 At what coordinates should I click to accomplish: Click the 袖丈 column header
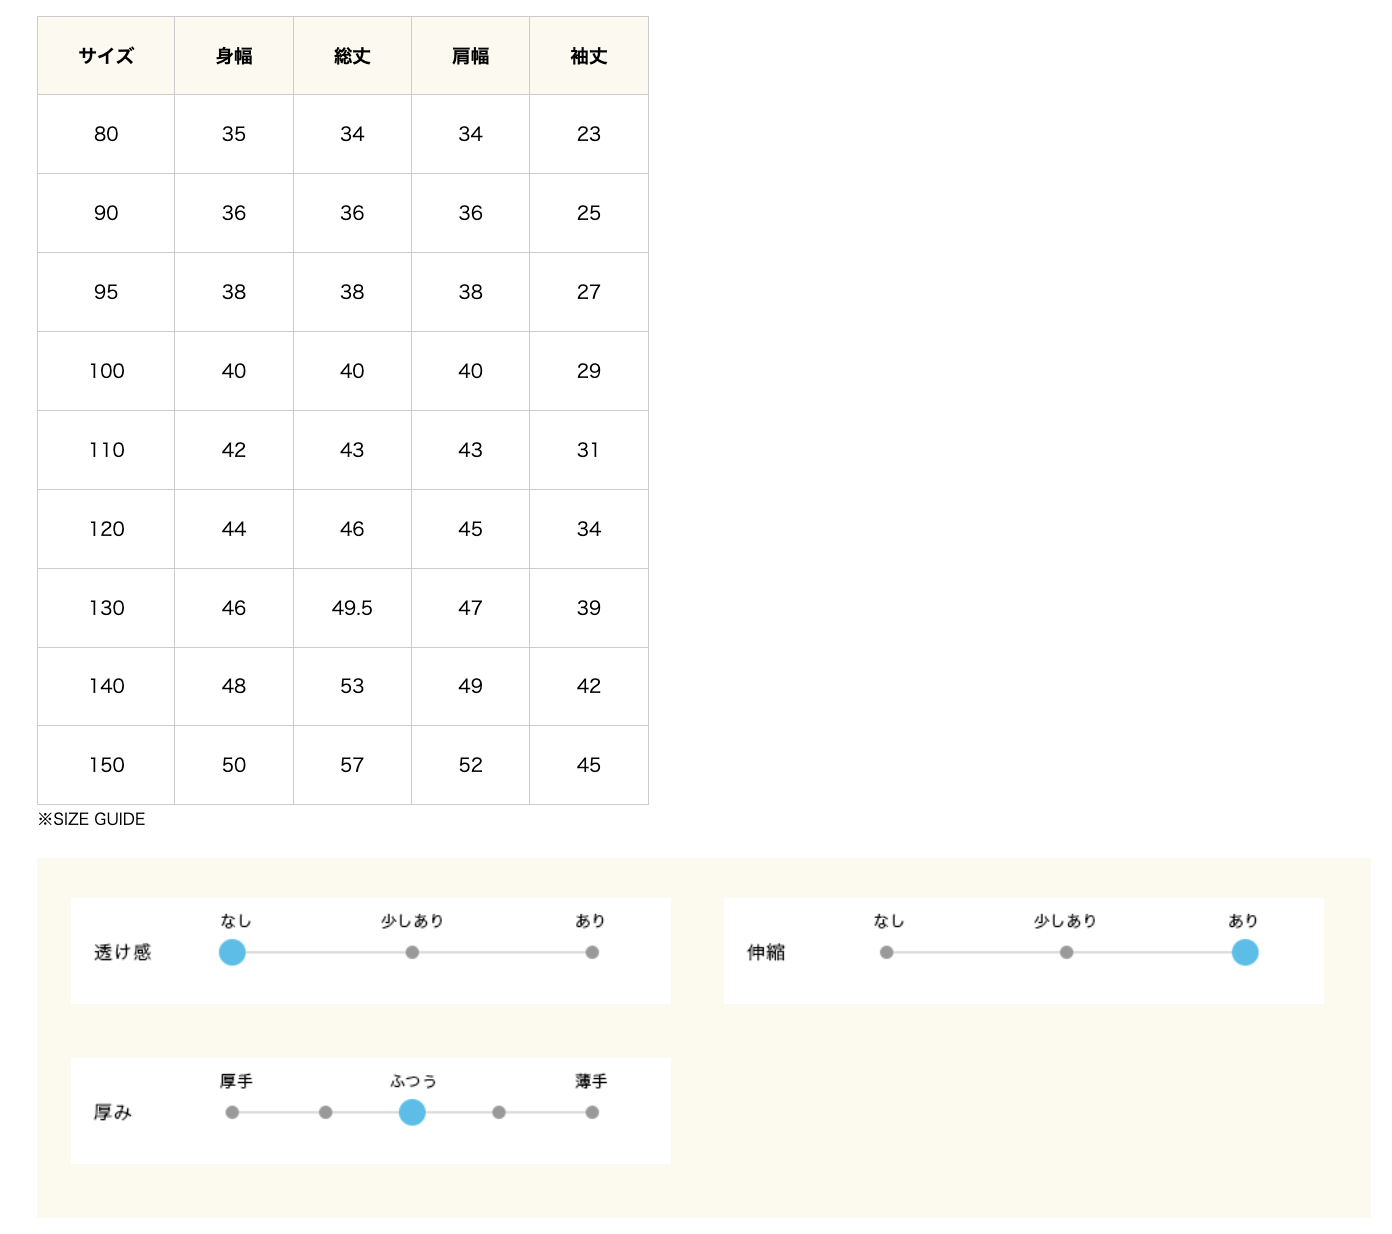589,56
